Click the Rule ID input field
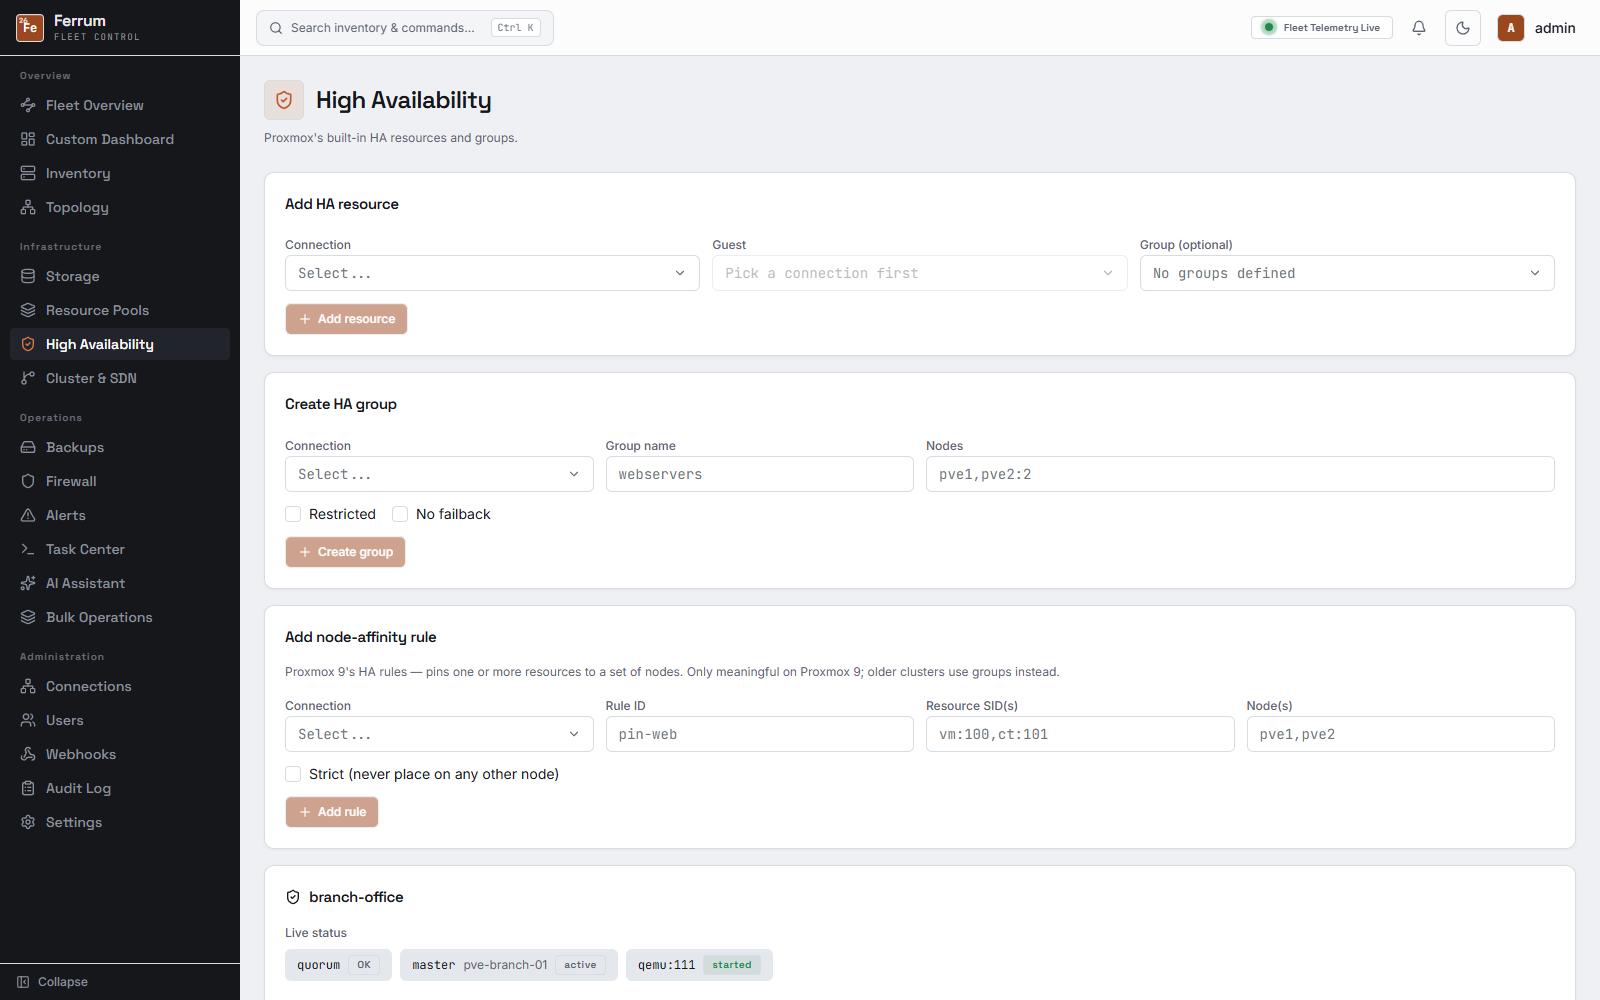 (x=760, y=734)
